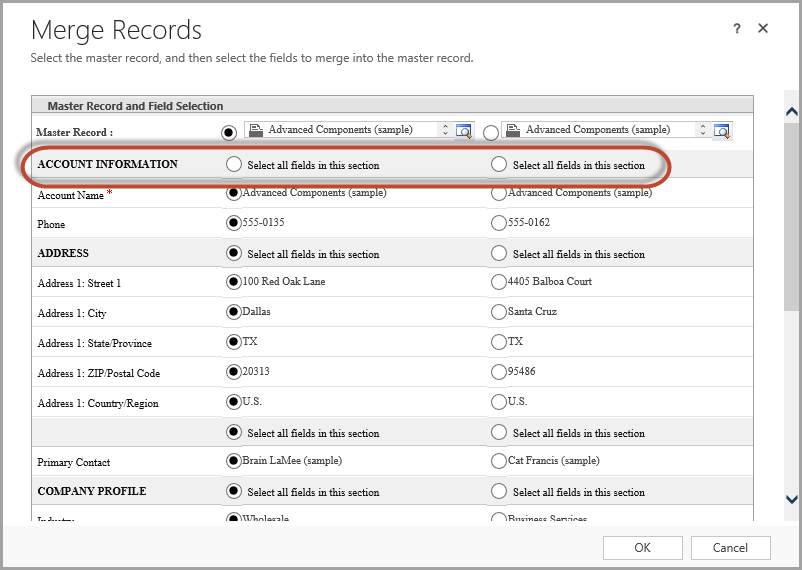Image resolution: width=802 pixels, height=570 pixels.
Task: Click left master record lookup field
Action: tap(341, 130)
